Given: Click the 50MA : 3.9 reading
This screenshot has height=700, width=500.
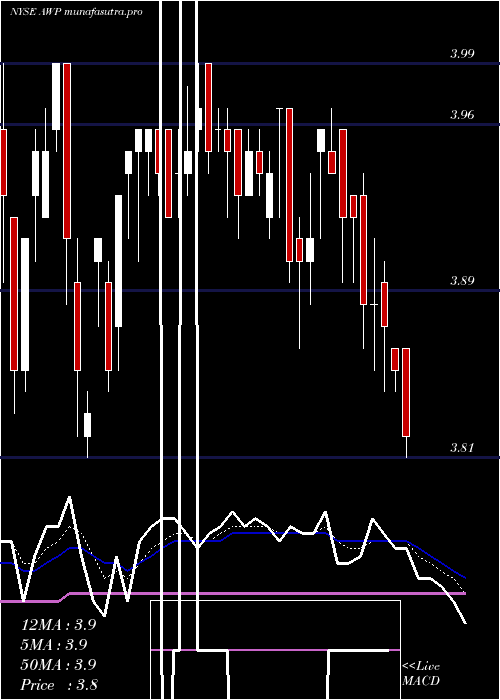Looking at the screenshot, I should pos(58,665).
